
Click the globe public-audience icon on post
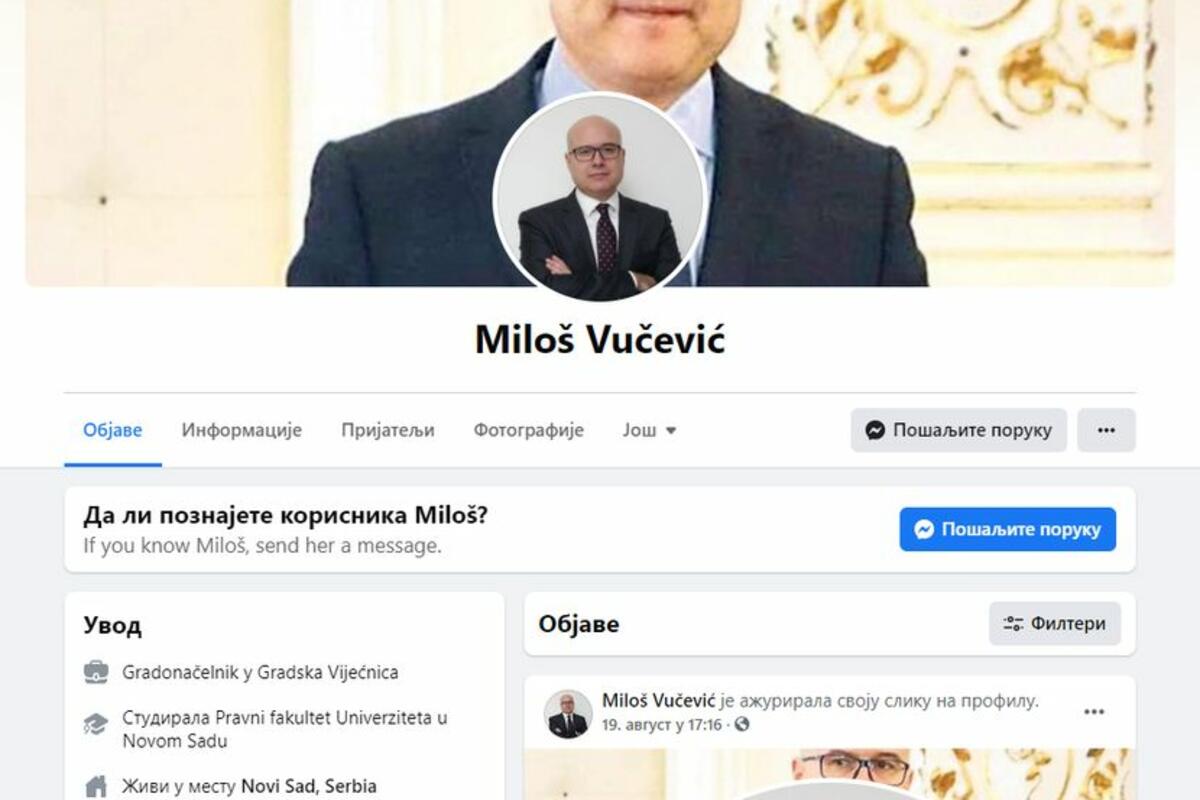tap(741, 724)
